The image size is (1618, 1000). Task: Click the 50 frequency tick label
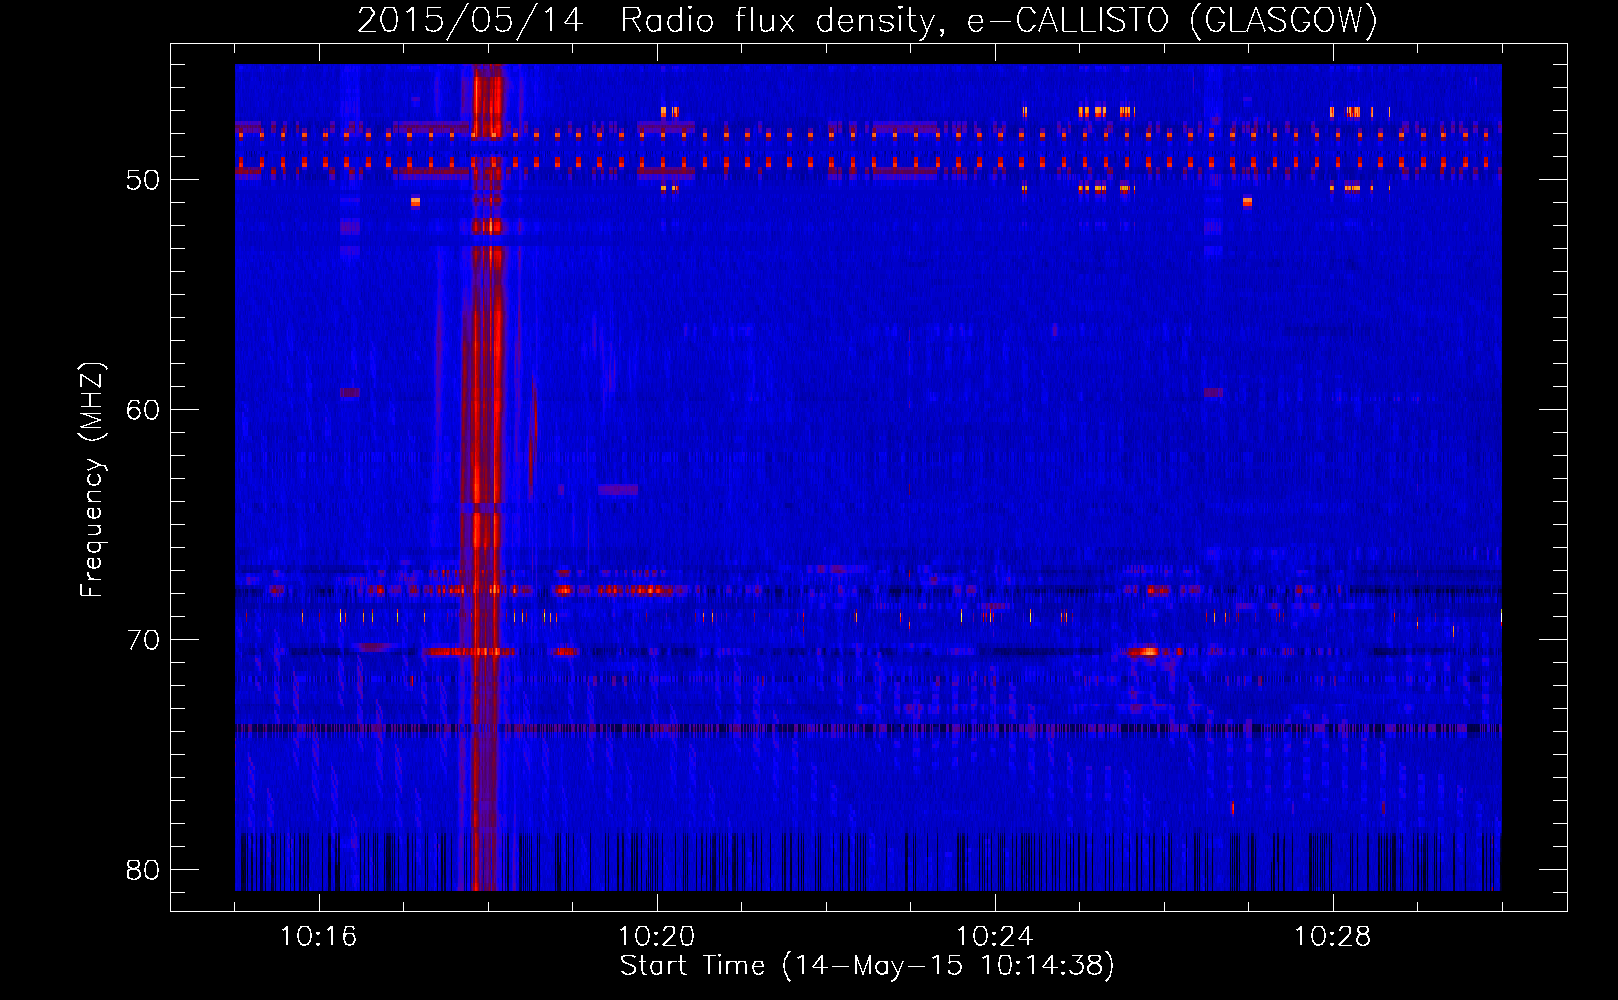click(x=143, y=180)
